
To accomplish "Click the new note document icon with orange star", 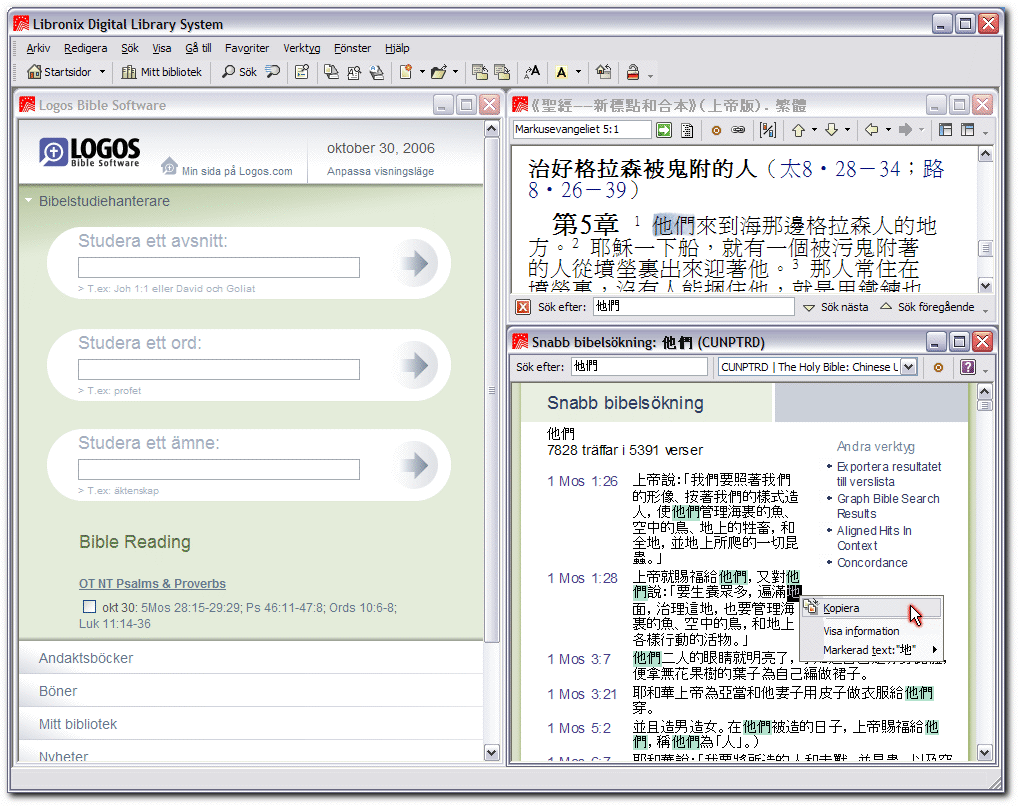I will tap(406, 72).
